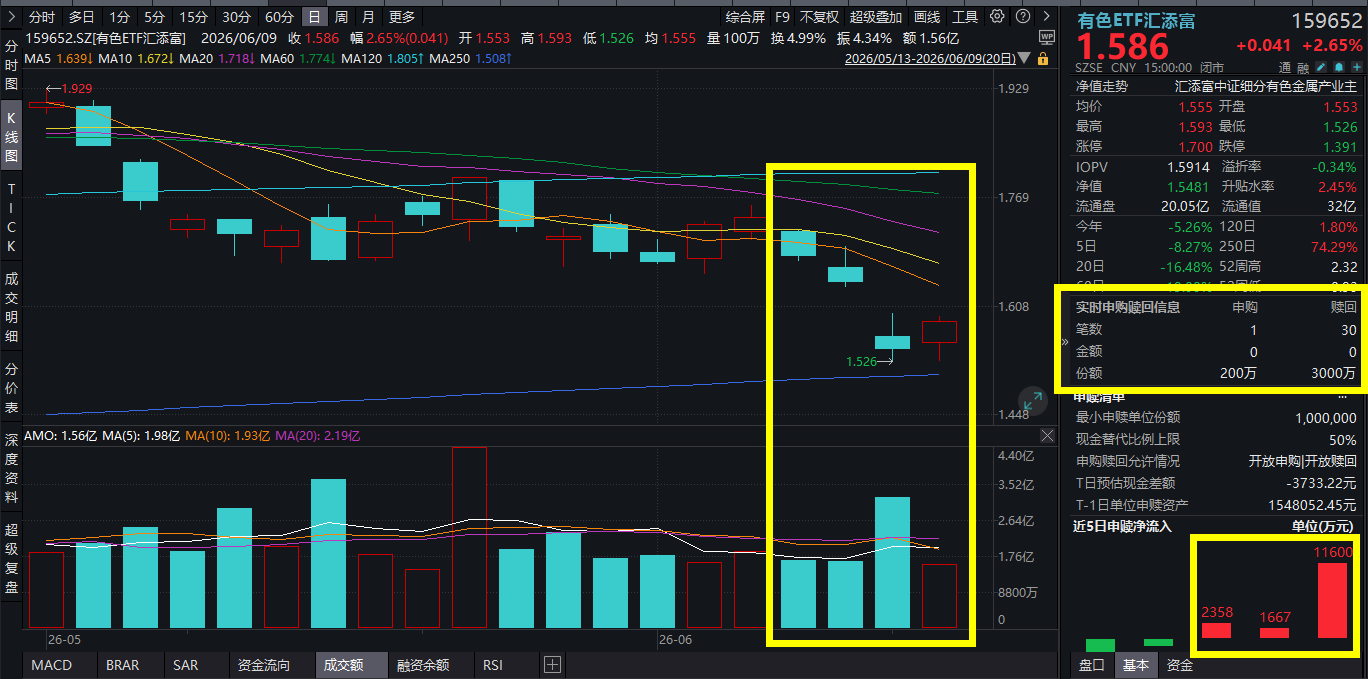Image resolution: width=1368 pixels, height=679 pixels.
Task: Open the 超级叠加 overlay button
Action: tap(875, 17)
